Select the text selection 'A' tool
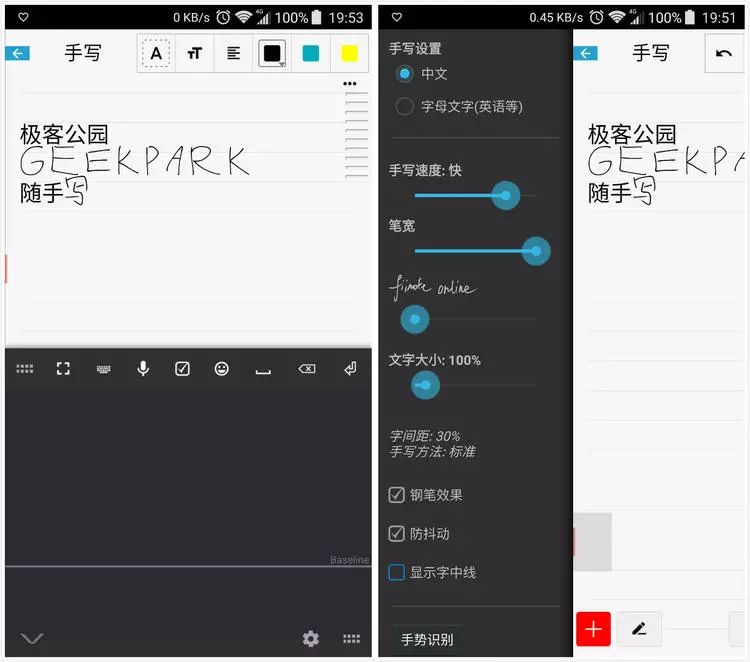The width and height of the screenshot is (750, 662). 156,54
